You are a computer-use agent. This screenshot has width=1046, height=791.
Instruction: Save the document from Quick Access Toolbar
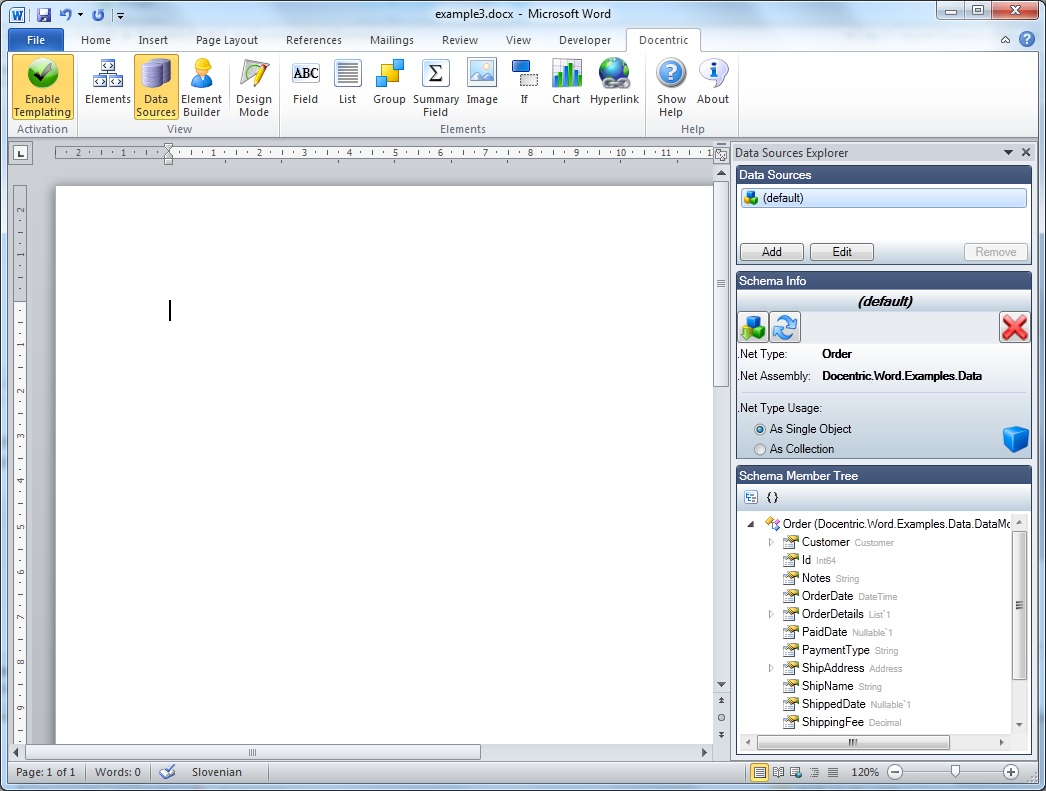pos(44,14)
